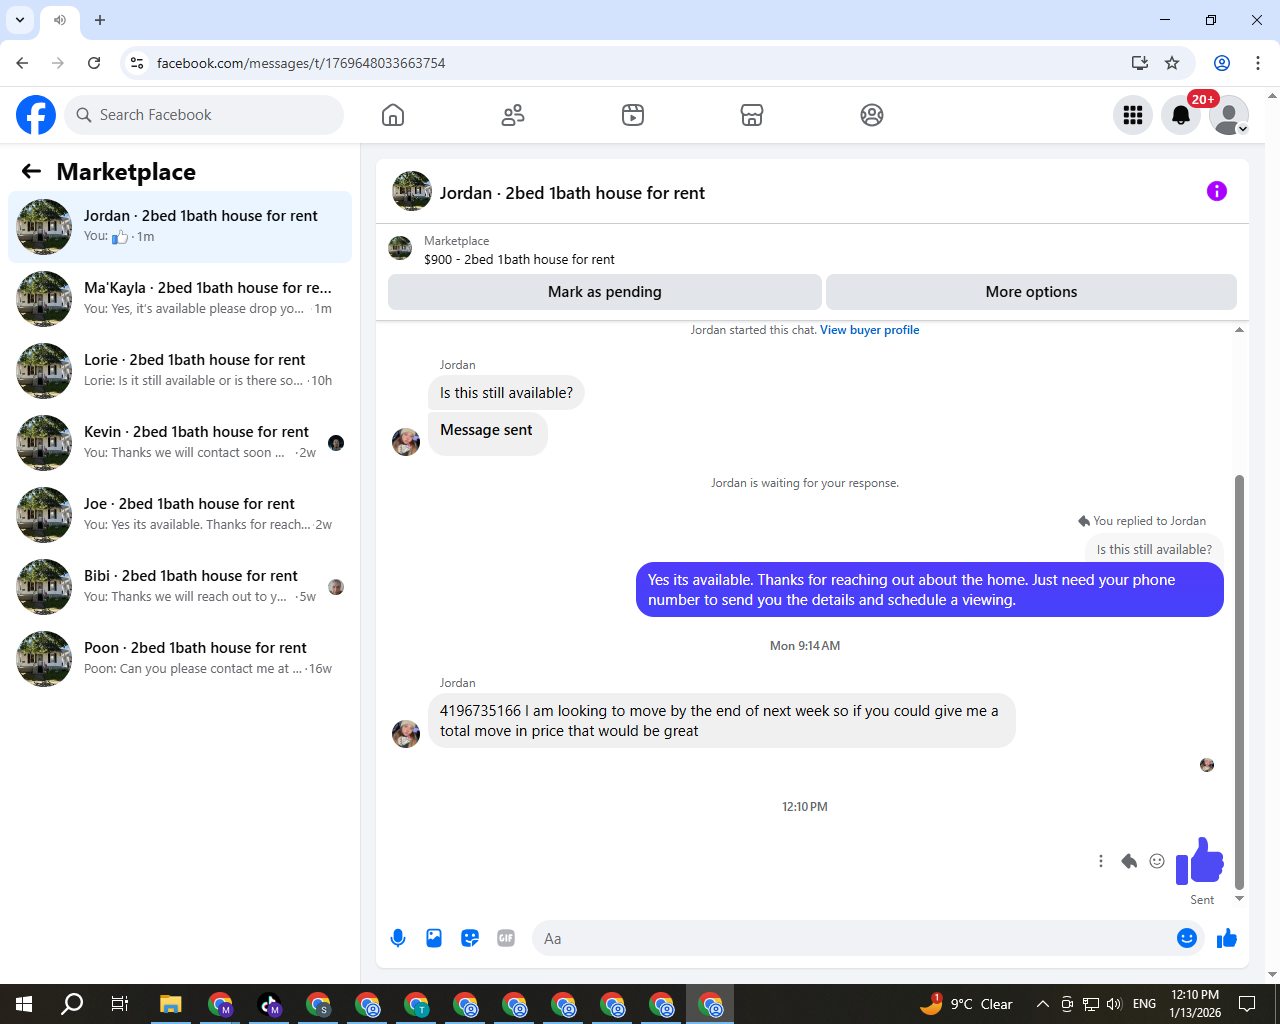The width and height of the screenshot is (1280, 1024).
Task: Click the chat scrollbar thumb
Action: (x=1240, y=682)
